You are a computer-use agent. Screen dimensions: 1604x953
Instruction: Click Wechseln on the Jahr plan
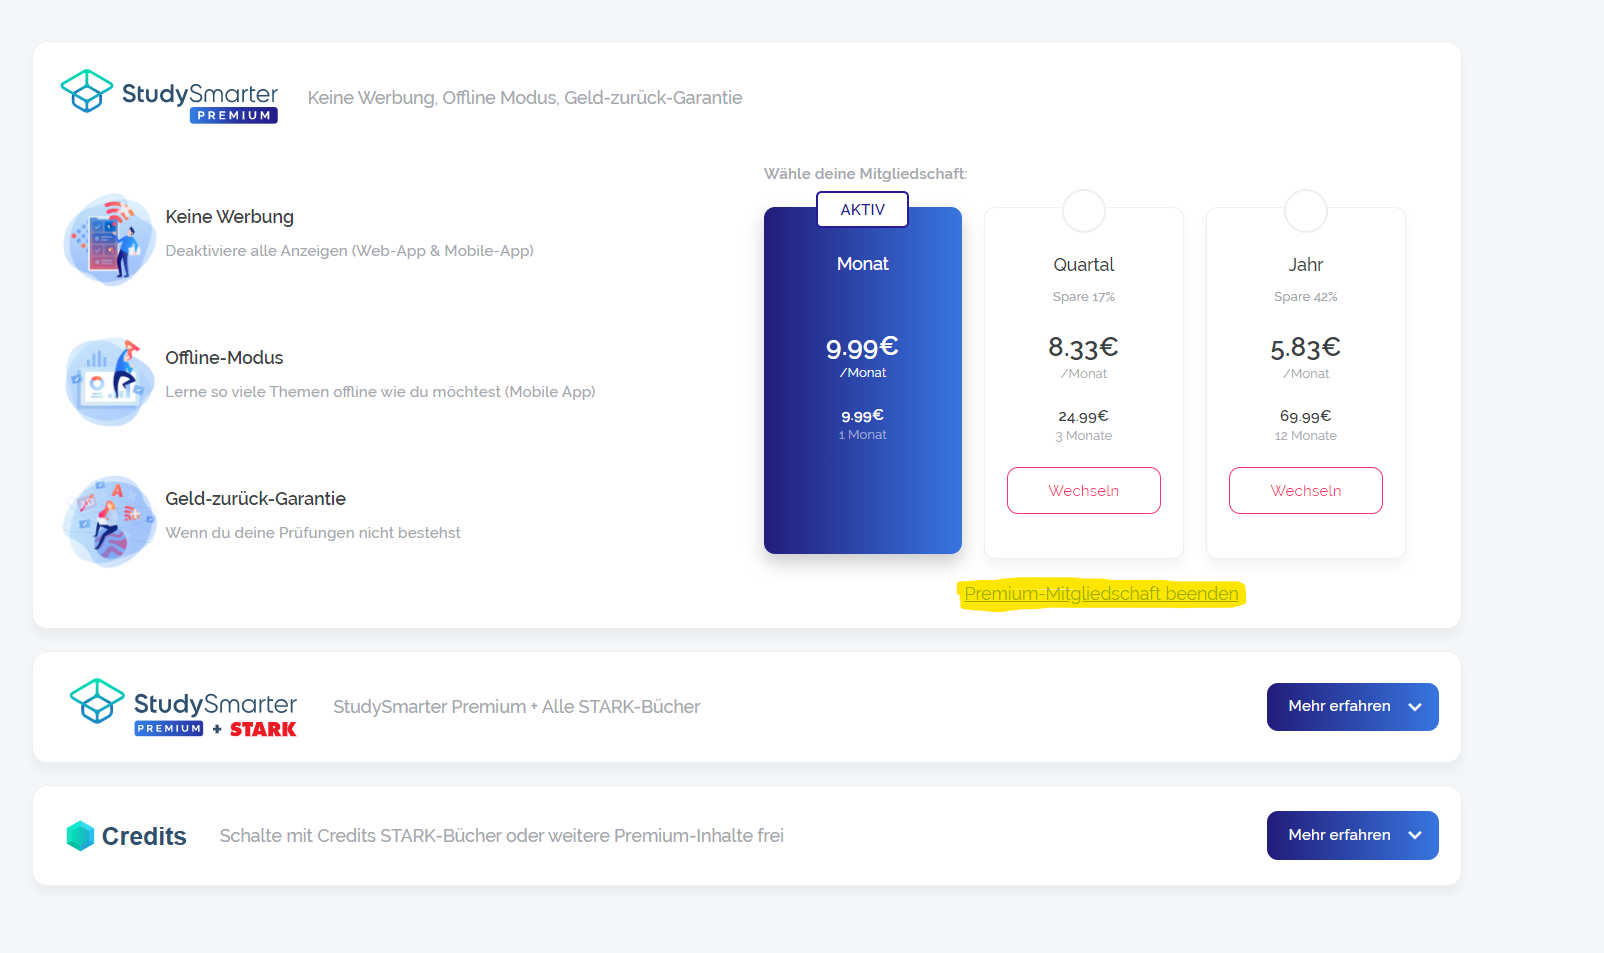1305,490
